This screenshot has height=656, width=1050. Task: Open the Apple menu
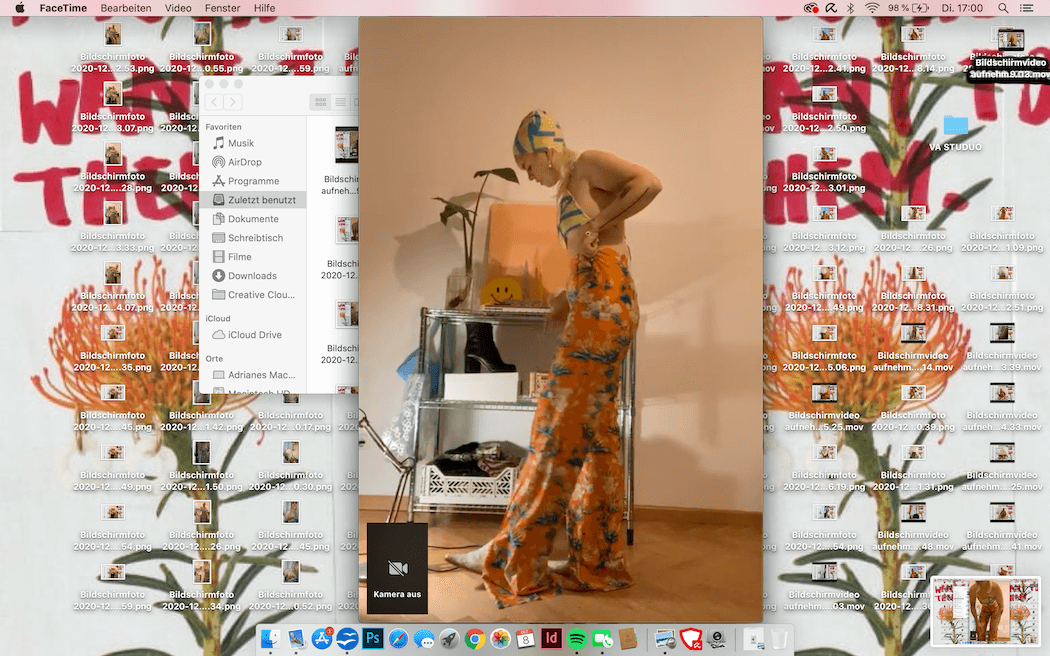point(19,8)
